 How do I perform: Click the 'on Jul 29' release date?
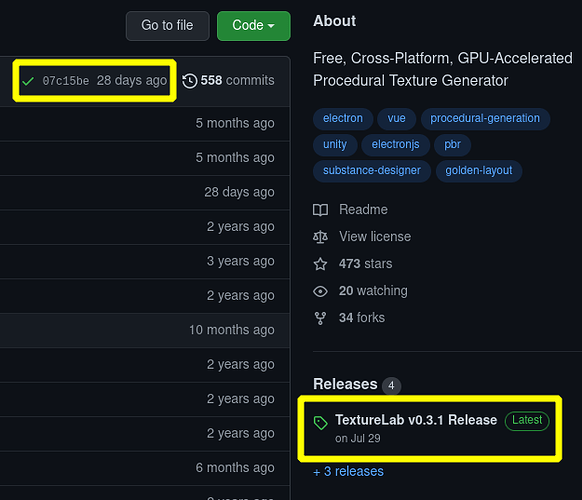pos(358,438)
